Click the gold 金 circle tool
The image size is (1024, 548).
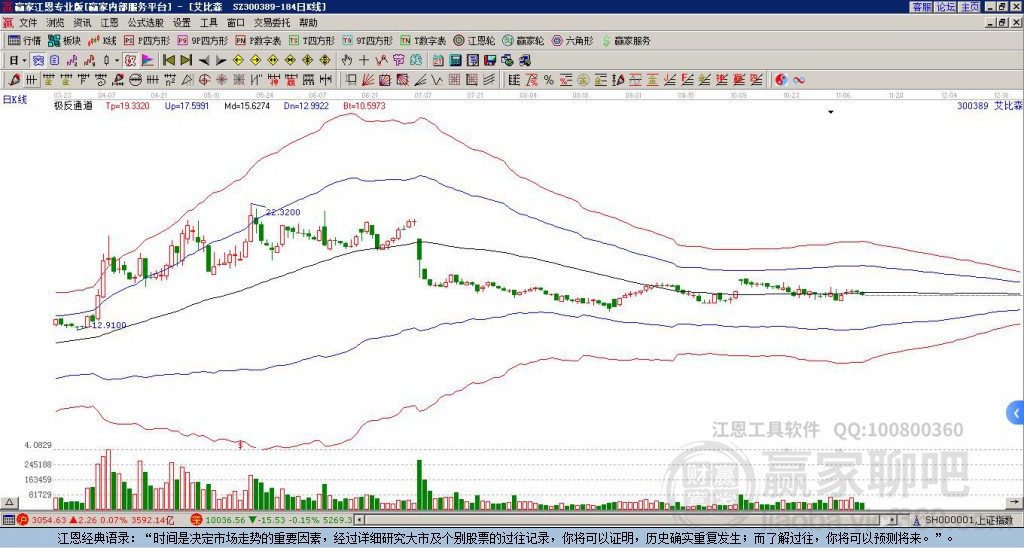tap(583, 80)
